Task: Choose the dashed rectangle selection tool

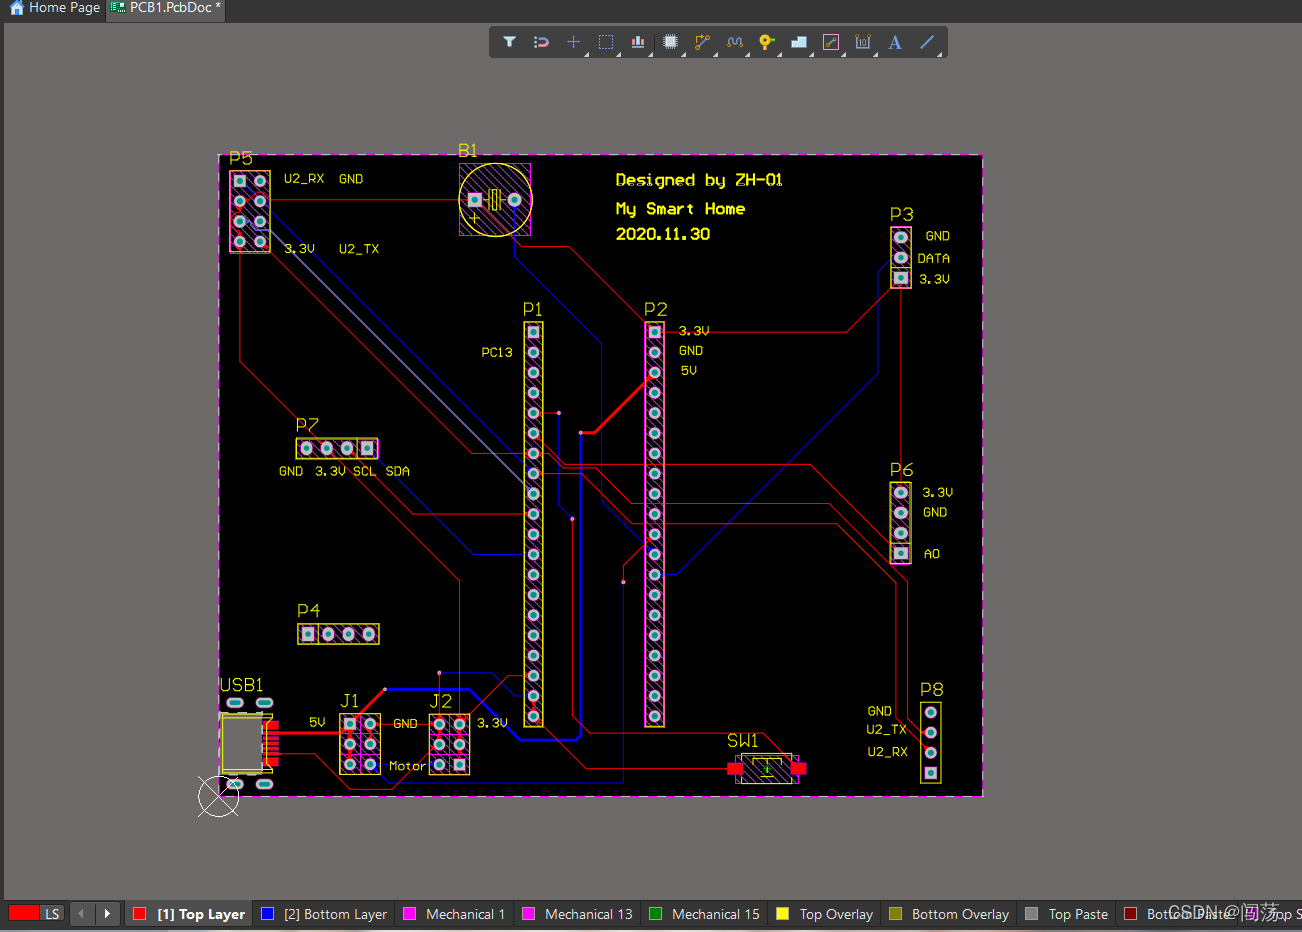Action: [x=606, y=42]
